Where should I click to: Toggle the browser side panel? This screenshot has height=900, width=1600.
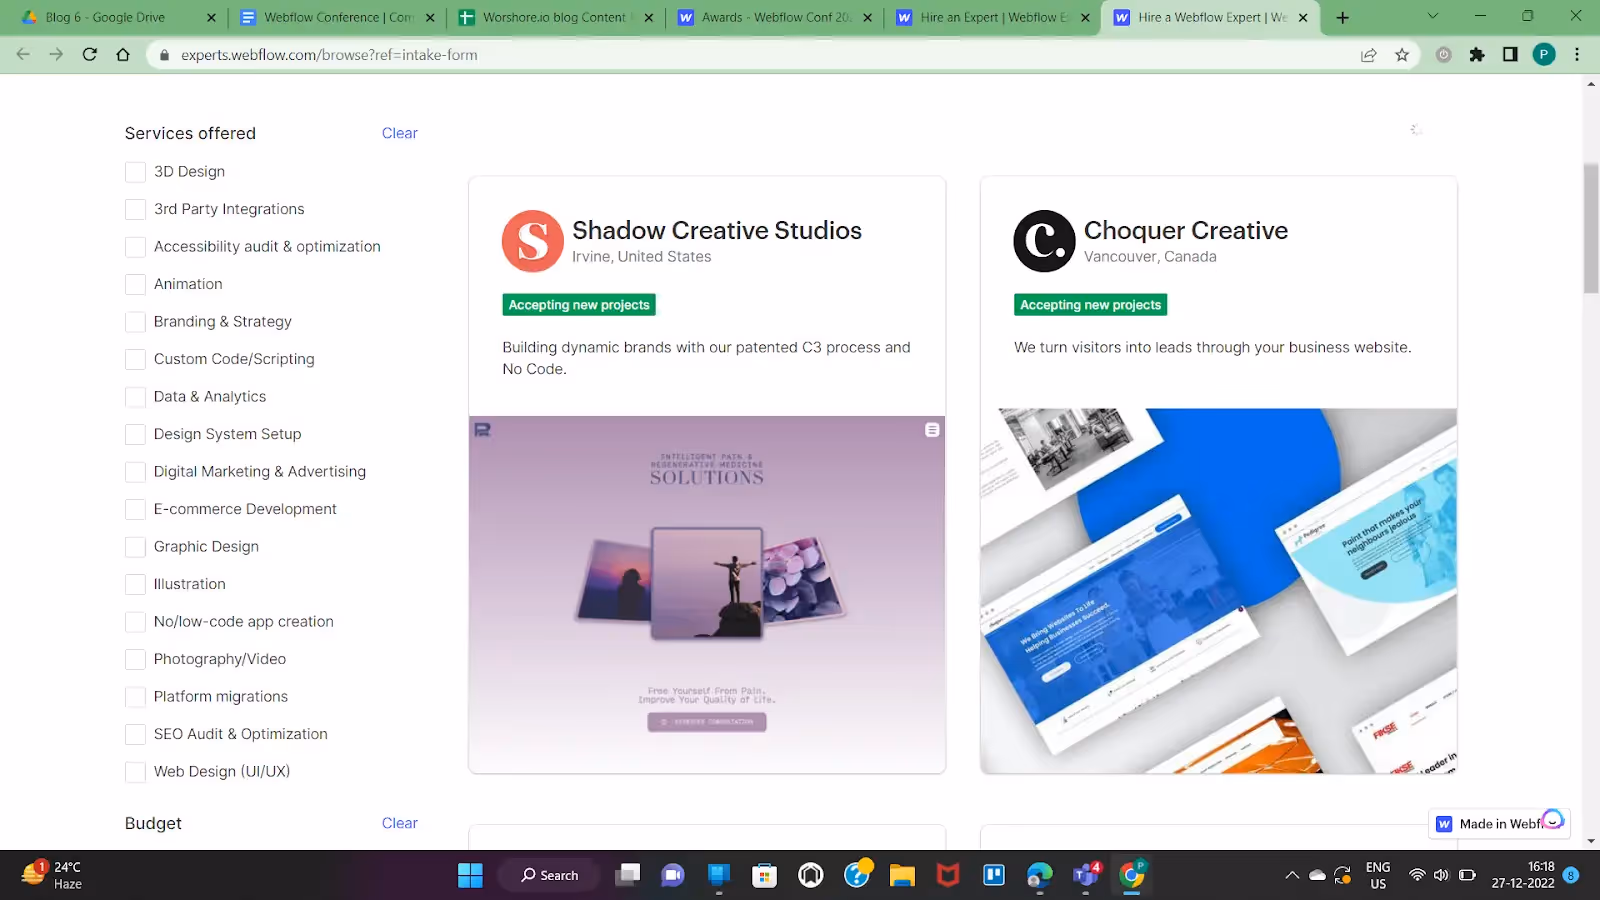tap(1510, 55)
